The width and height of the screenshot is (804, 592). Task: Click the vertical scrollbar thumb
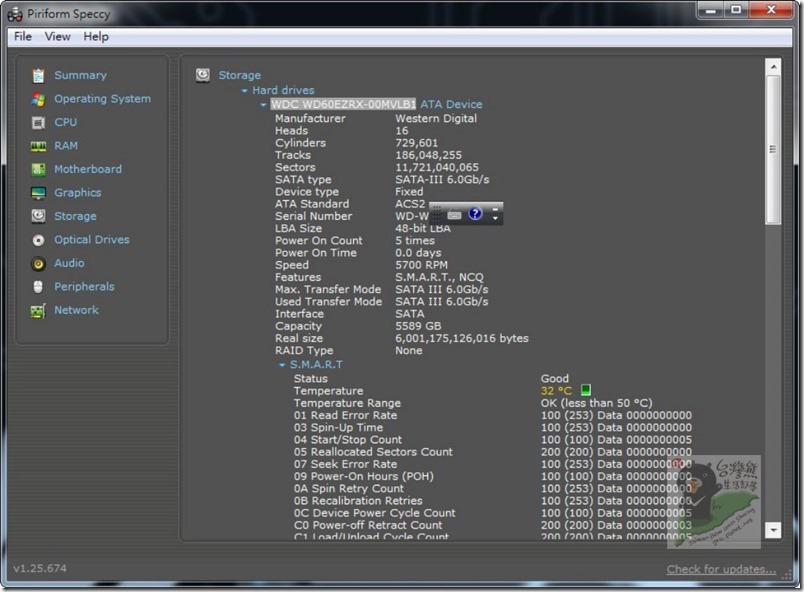tap(773, 150)
